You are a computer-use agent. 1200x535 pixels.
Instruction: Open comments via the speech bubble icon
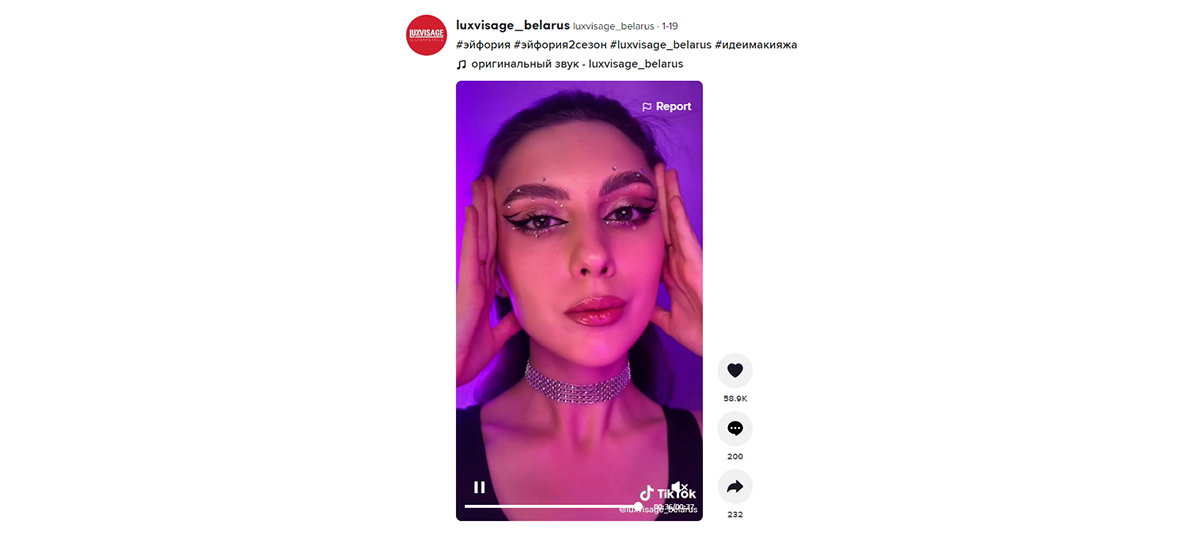click(735, 428)
